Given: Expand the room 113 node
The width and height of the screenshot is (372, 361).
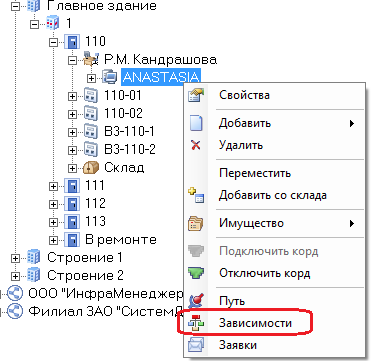Looking at the screenshot, I should 53,222.
